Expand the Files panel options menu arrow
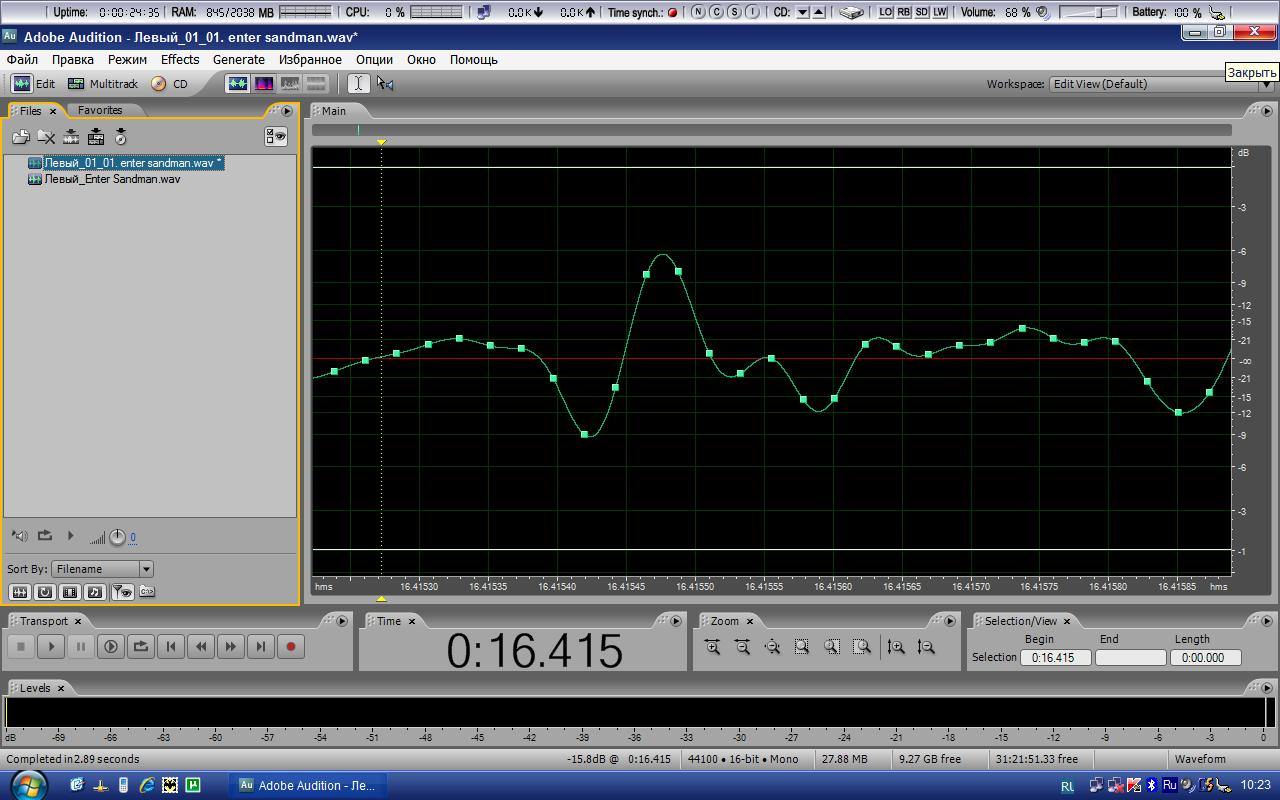The image size is (1280, 800). tap(287, 111)
